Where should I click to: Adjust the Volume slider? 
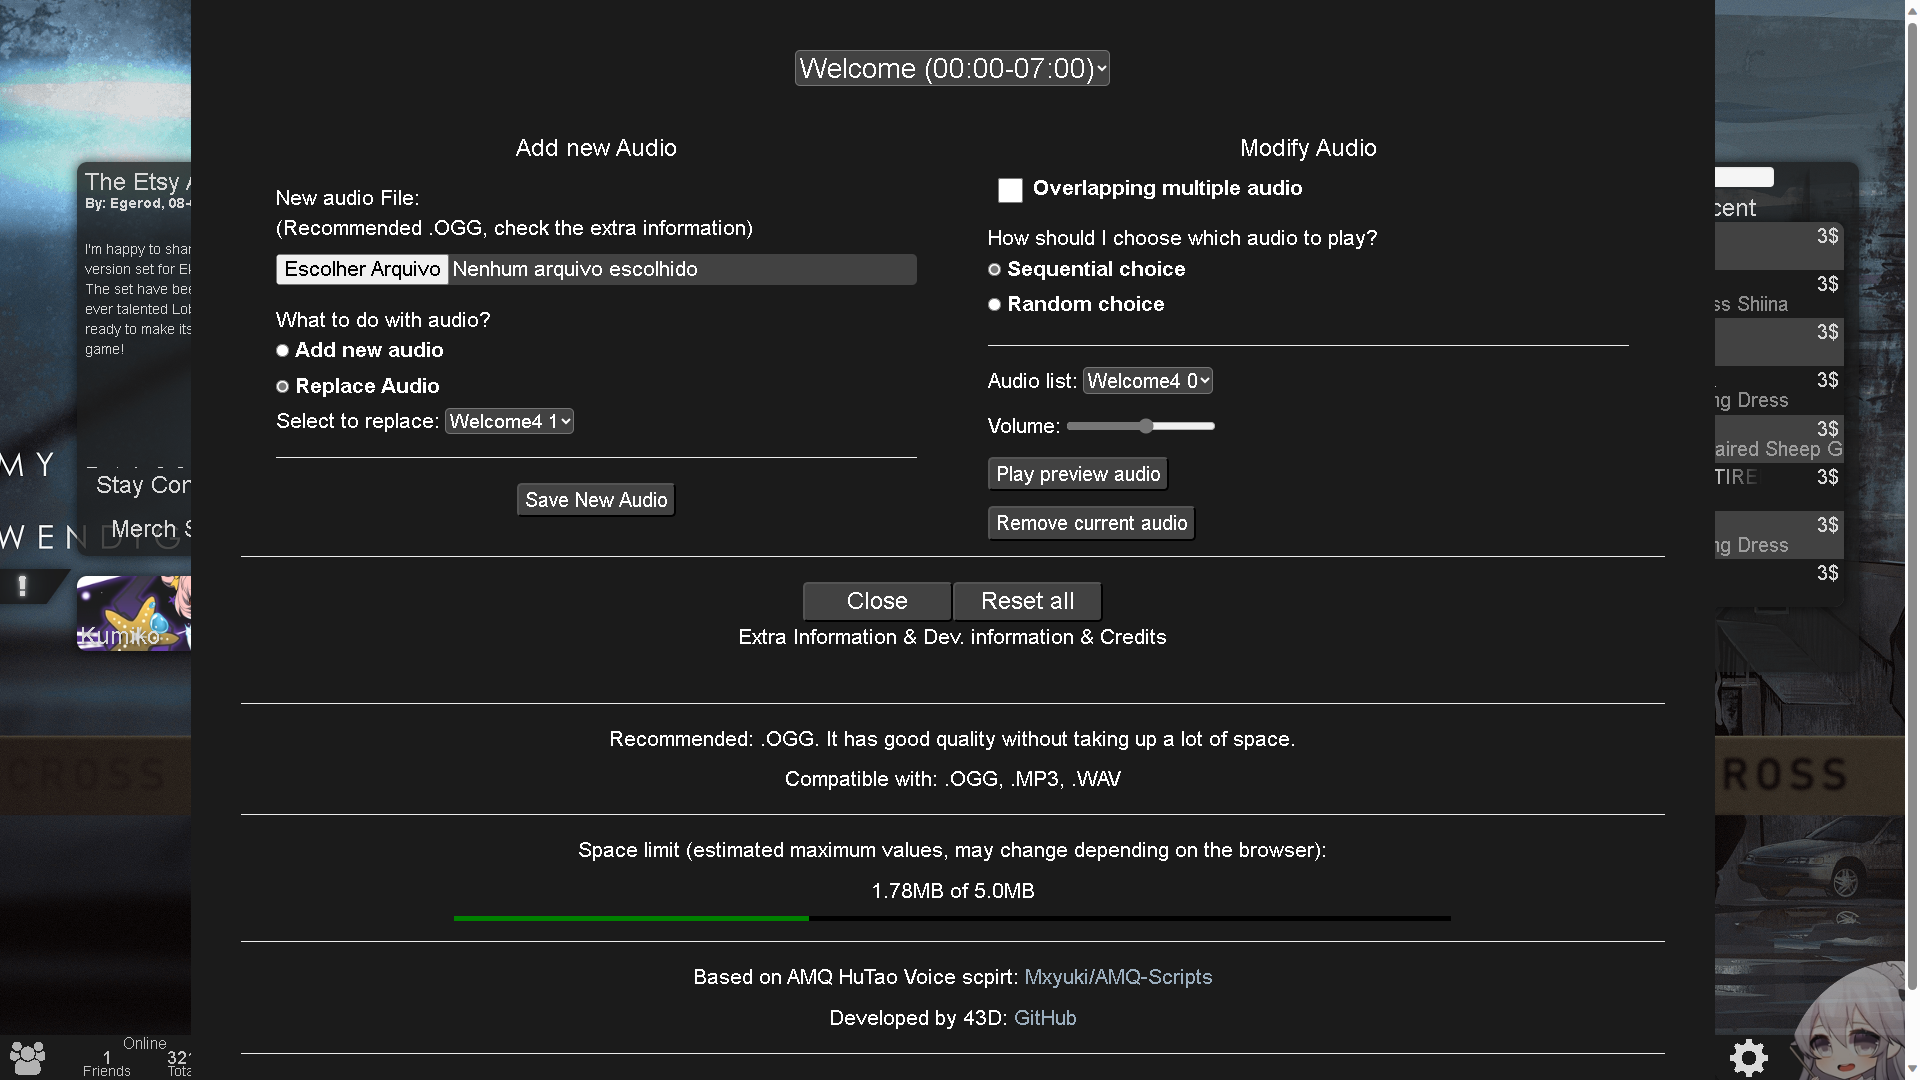1146,426
